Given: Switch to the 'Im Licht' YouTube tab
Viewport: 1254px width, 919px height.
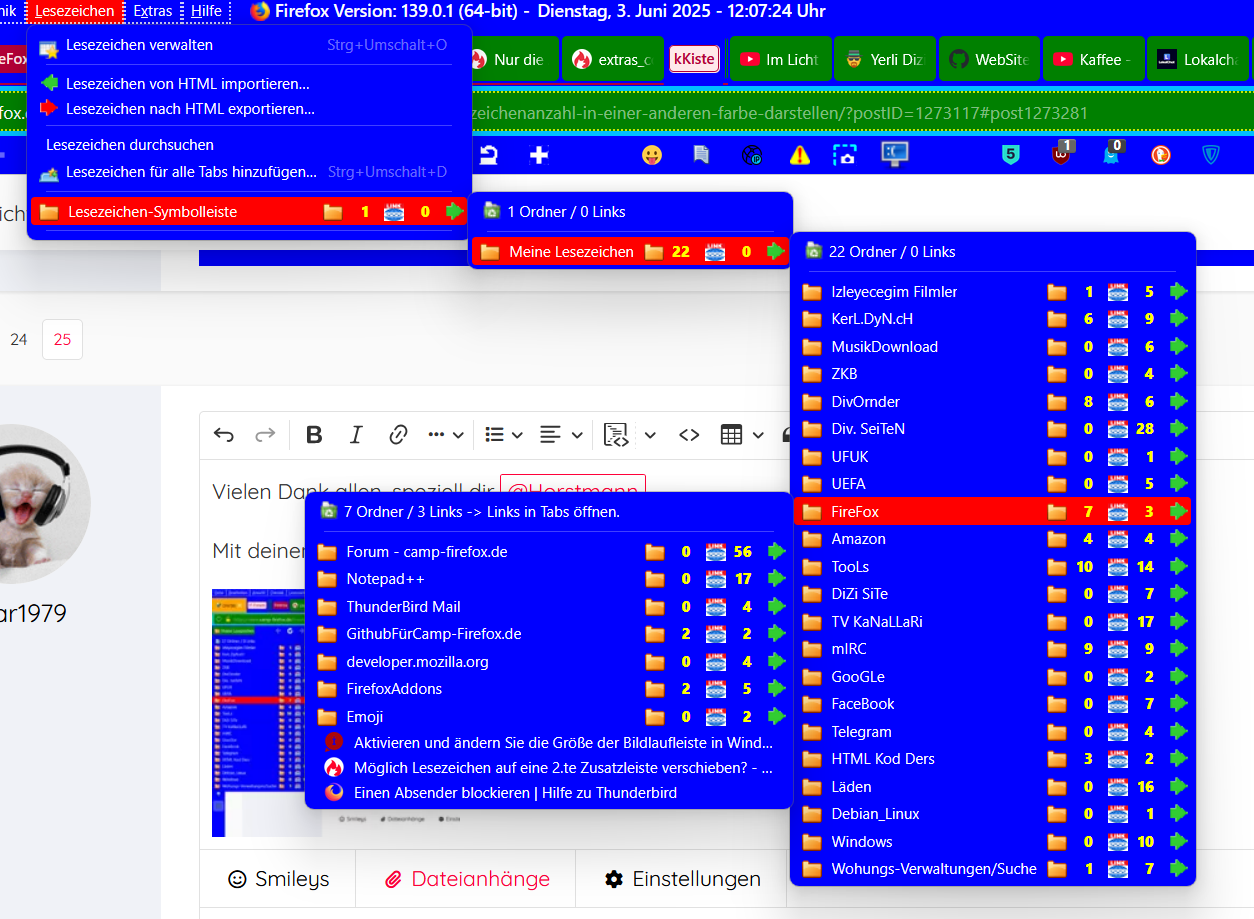Looking at the screenshot, I should [x=781, y=59].
